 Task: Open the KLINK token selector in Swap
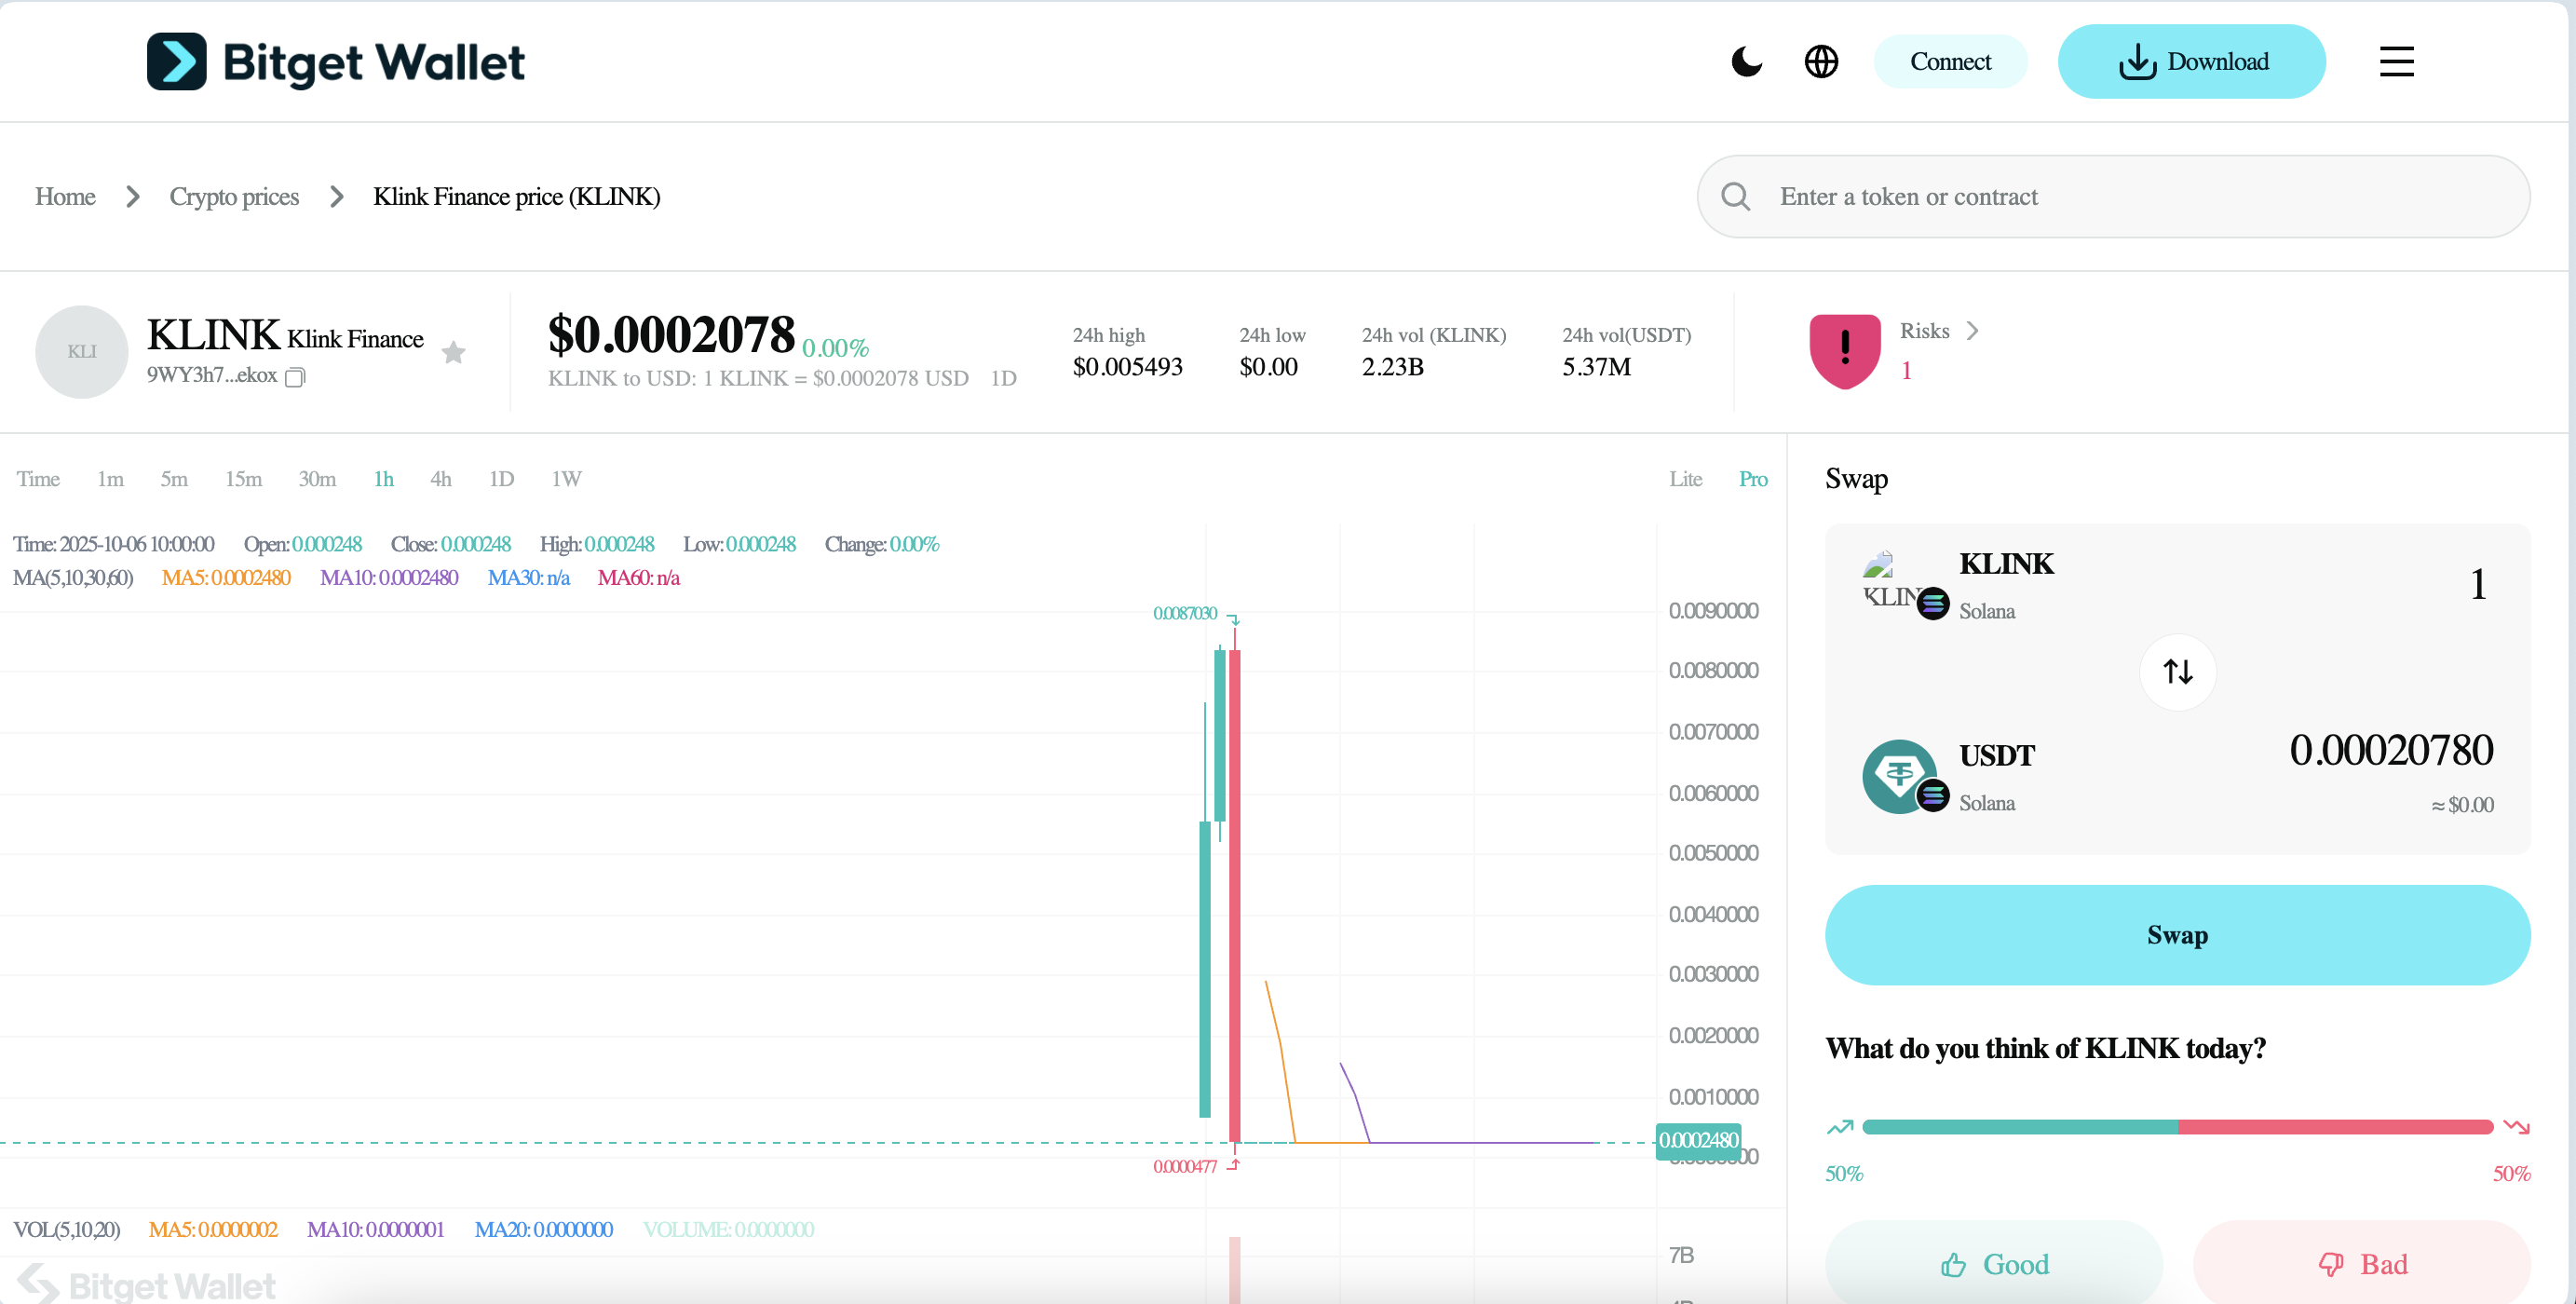(2005, 564)
